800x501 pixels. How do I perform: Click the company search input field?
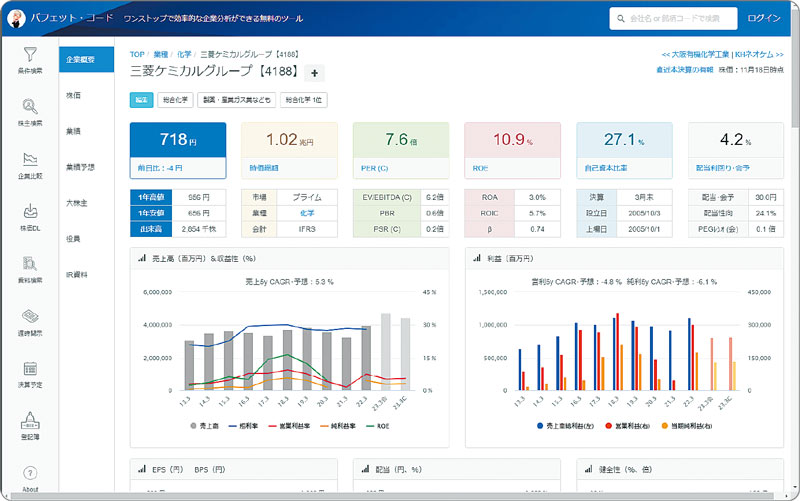click(673, 18)
